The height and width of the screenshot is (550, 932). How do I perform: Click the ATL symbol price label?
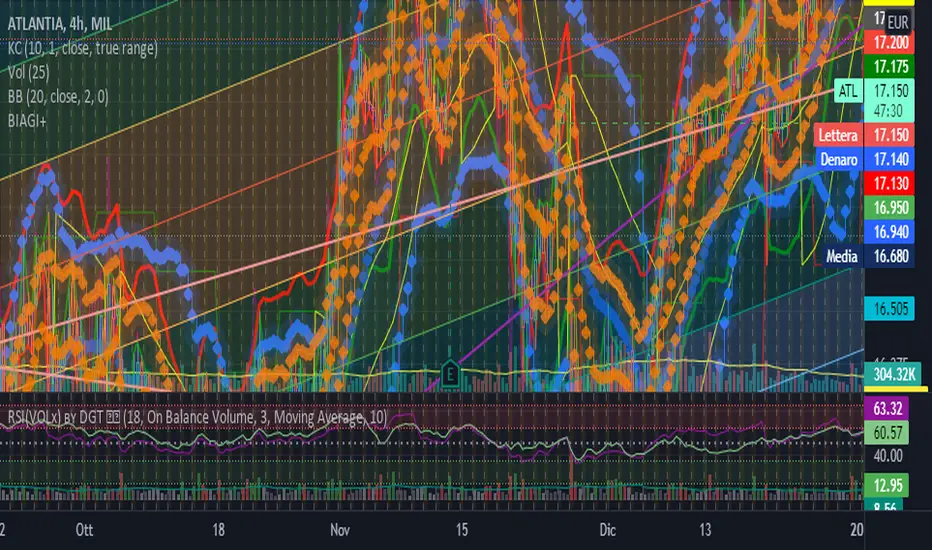click(848, 91)
